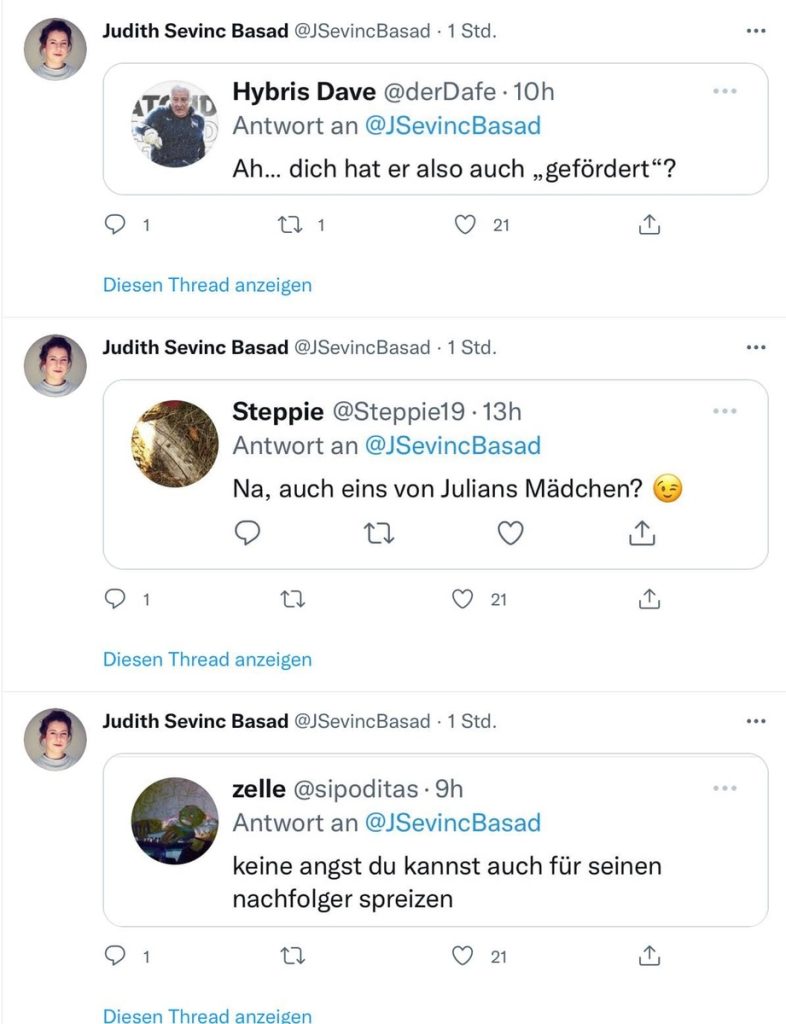Open Steppie's profile avatar
Viewport: 786px width, 1024px height.
175,444
